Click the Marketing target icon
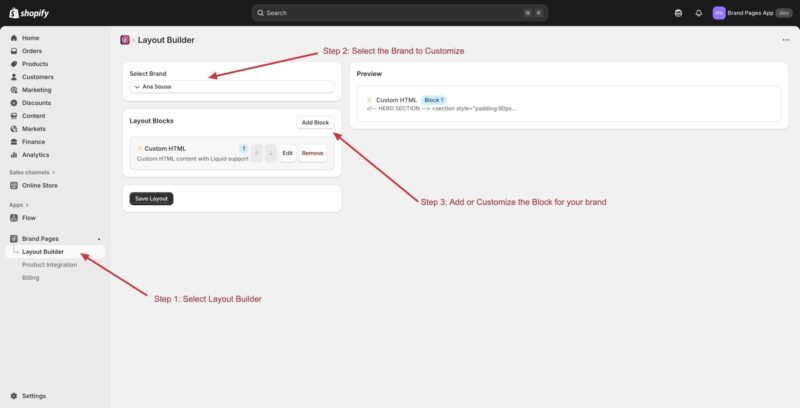This screenshot has height=408, width=800. (x=14, y=90)
